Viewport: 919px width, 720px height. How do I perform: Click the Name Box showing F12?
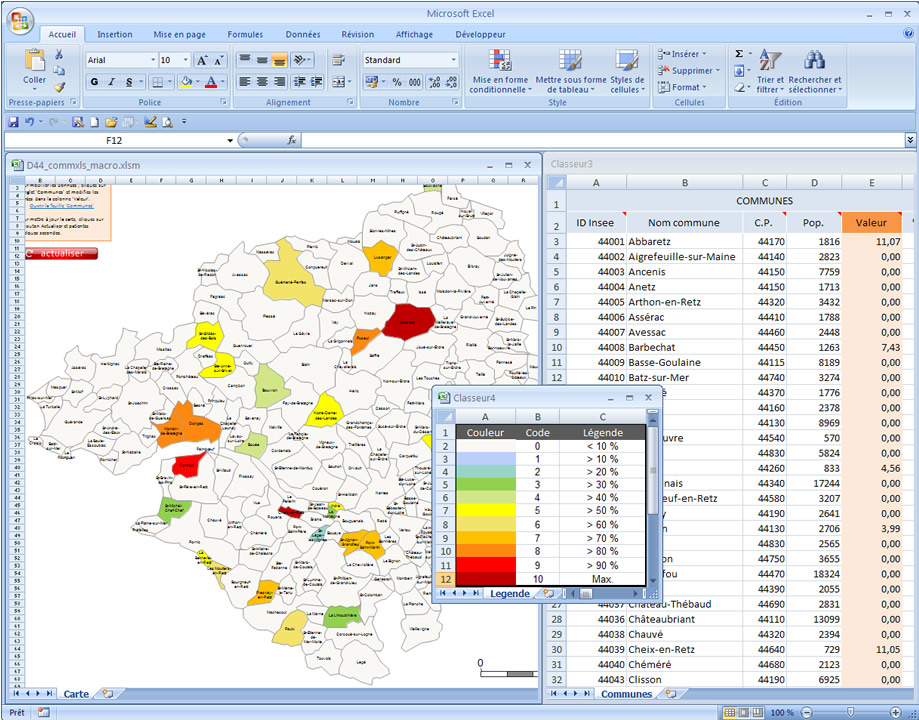(x=114, y=140)
